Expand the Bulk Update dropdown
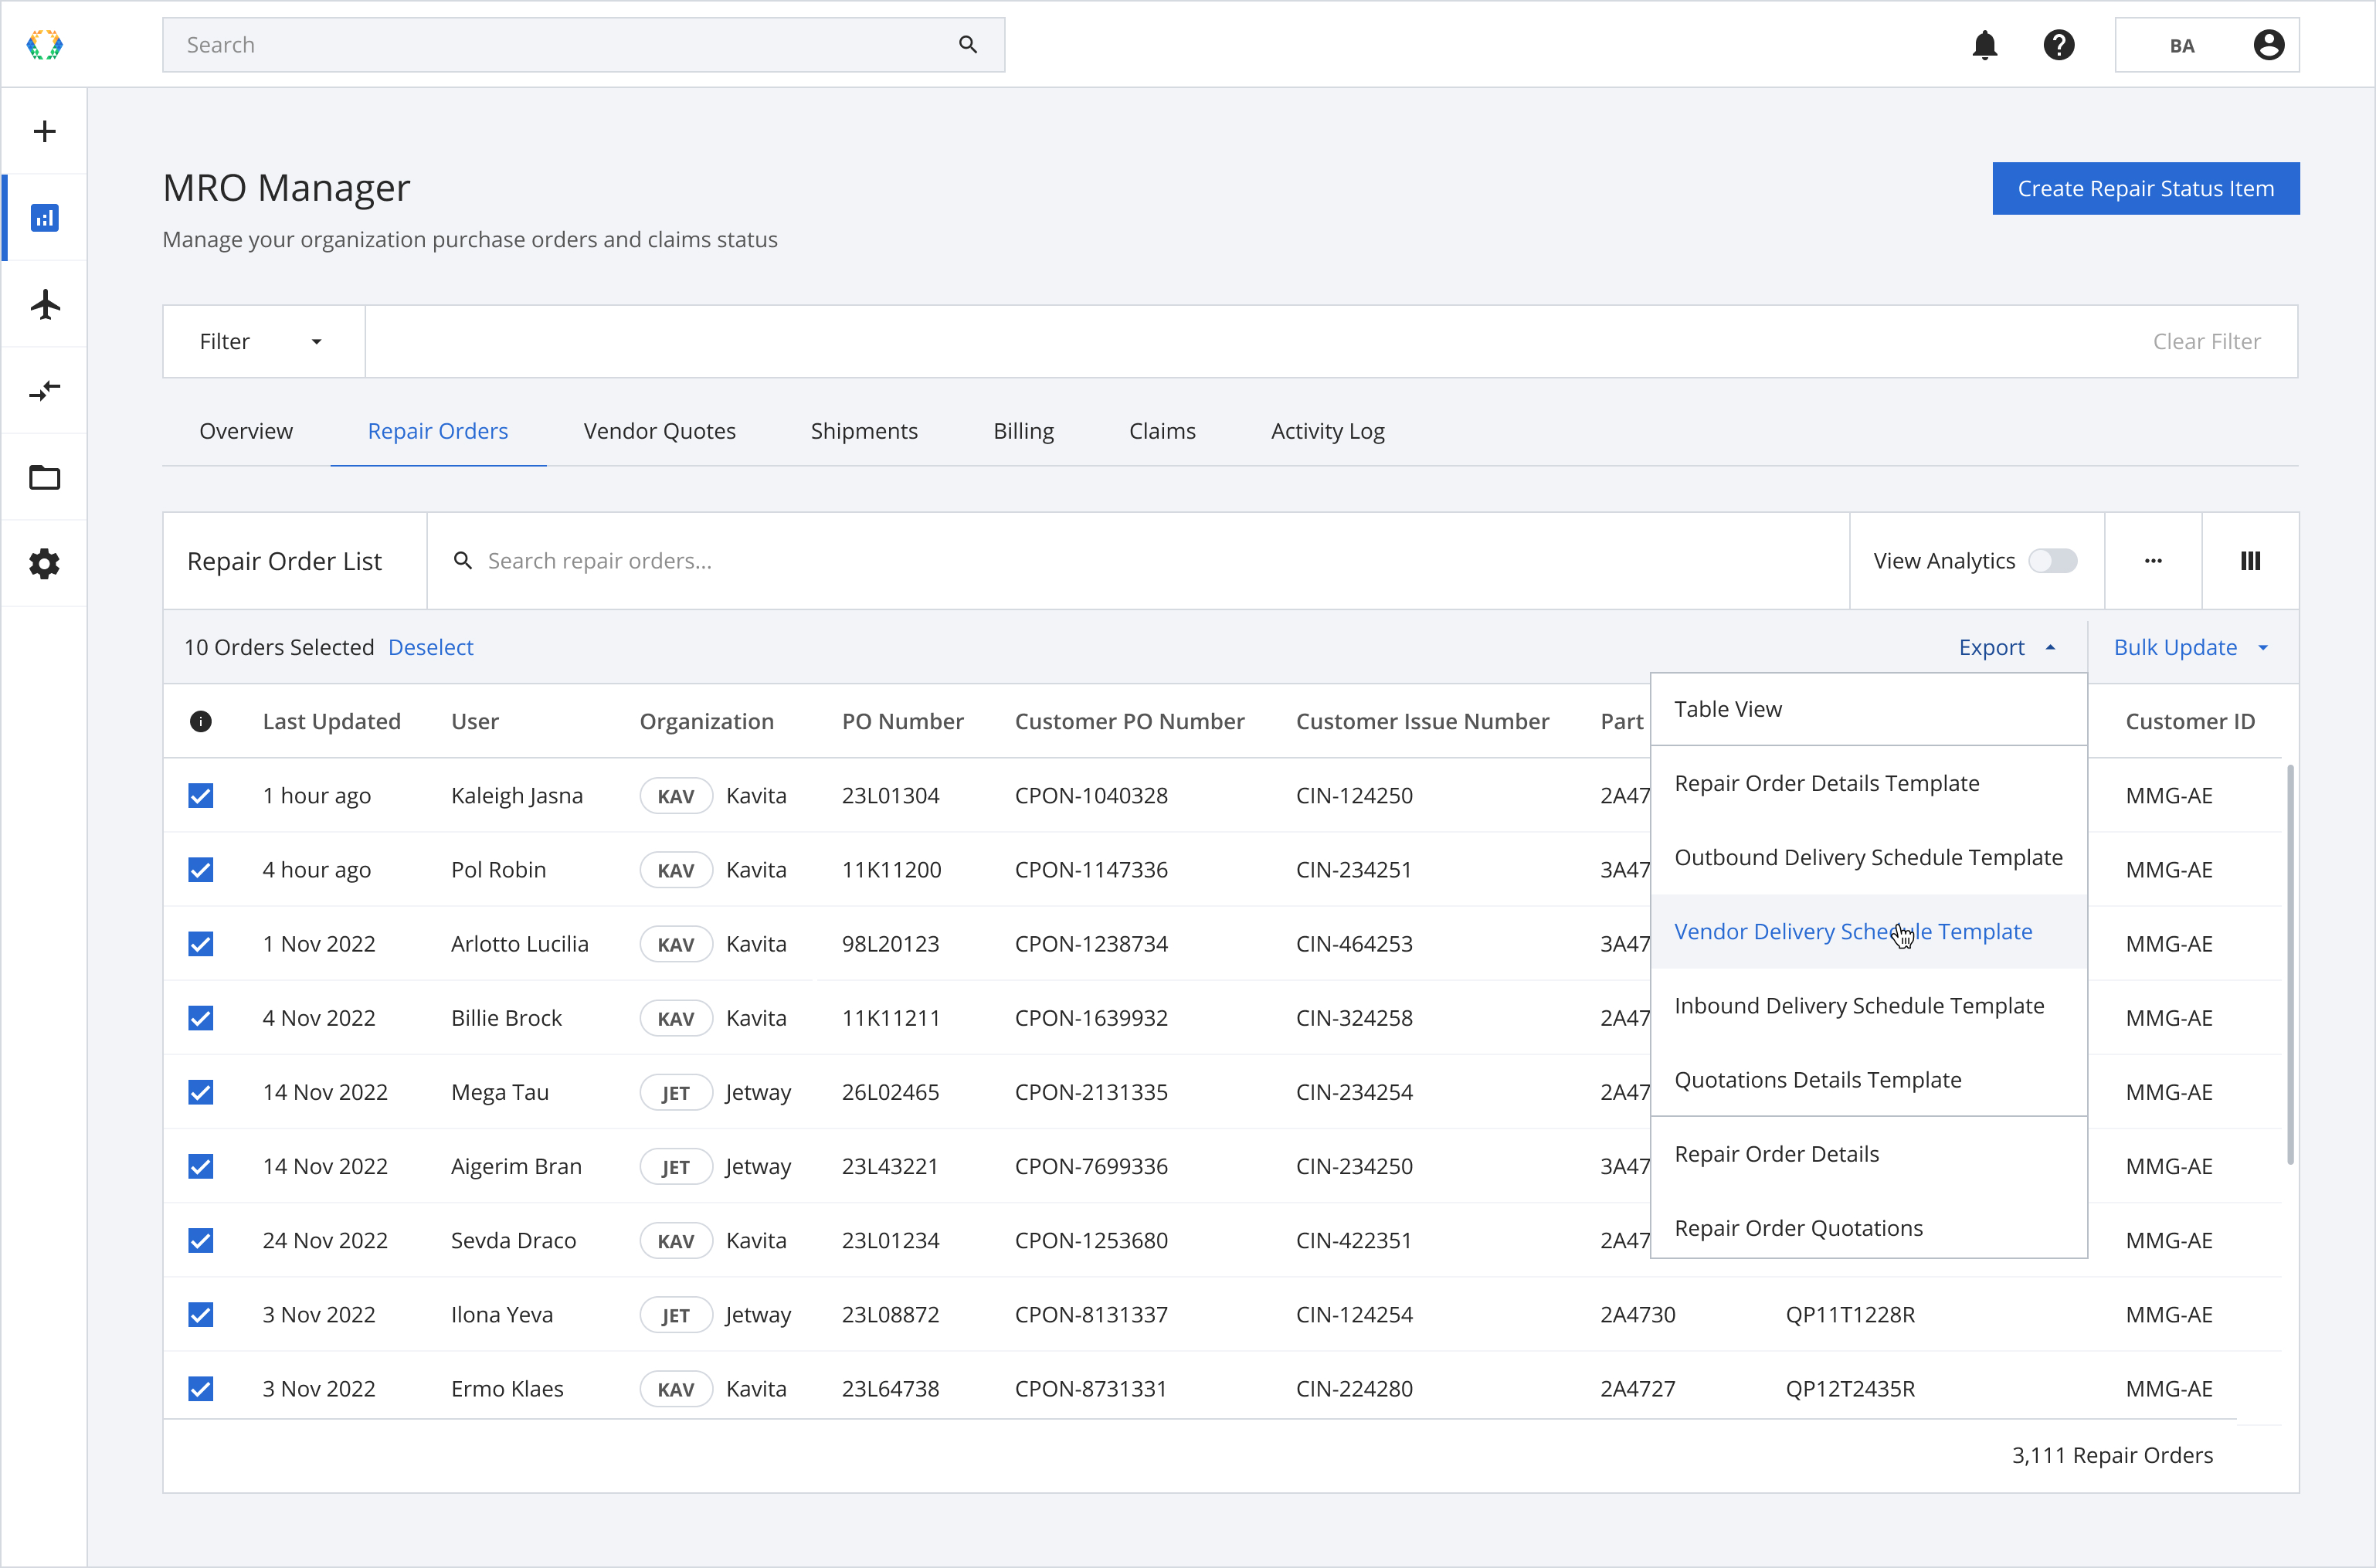2376x1568 pixels. [x=2191, y=647]
